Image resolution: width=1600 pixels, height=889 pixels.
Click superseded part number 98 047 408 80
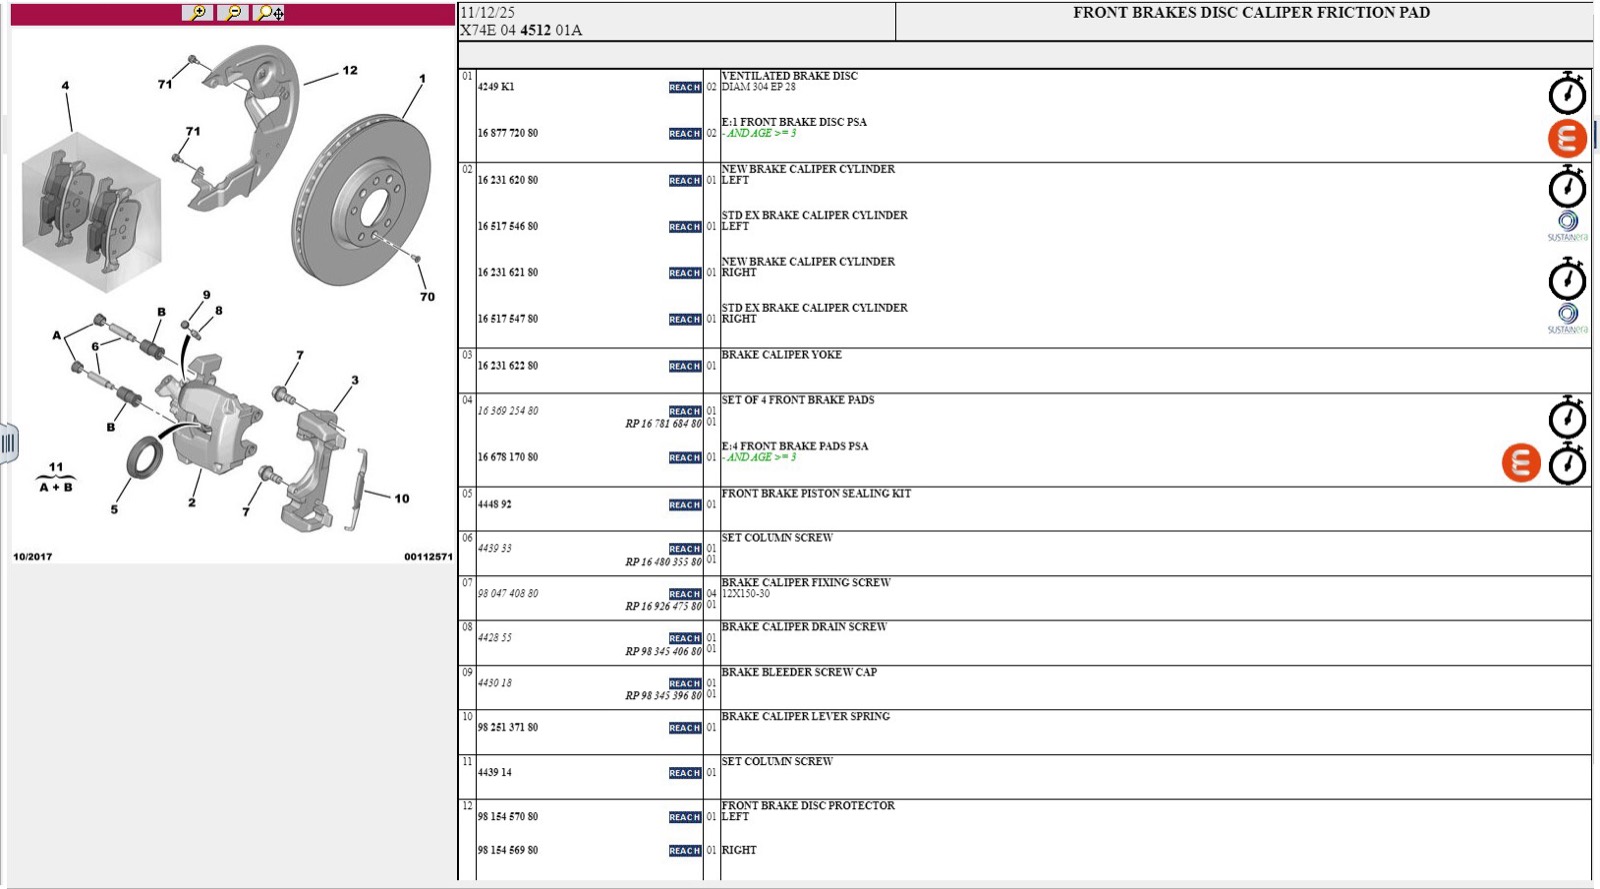click(x=508, y=593)
